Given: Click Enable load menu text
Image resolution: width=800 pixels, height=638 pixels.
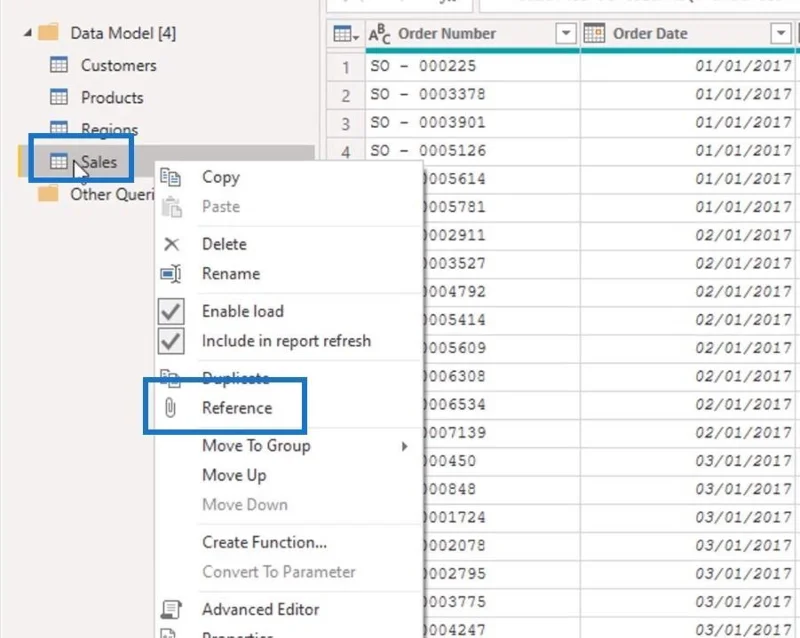Looking at the screenshot, I should point(242,311).
